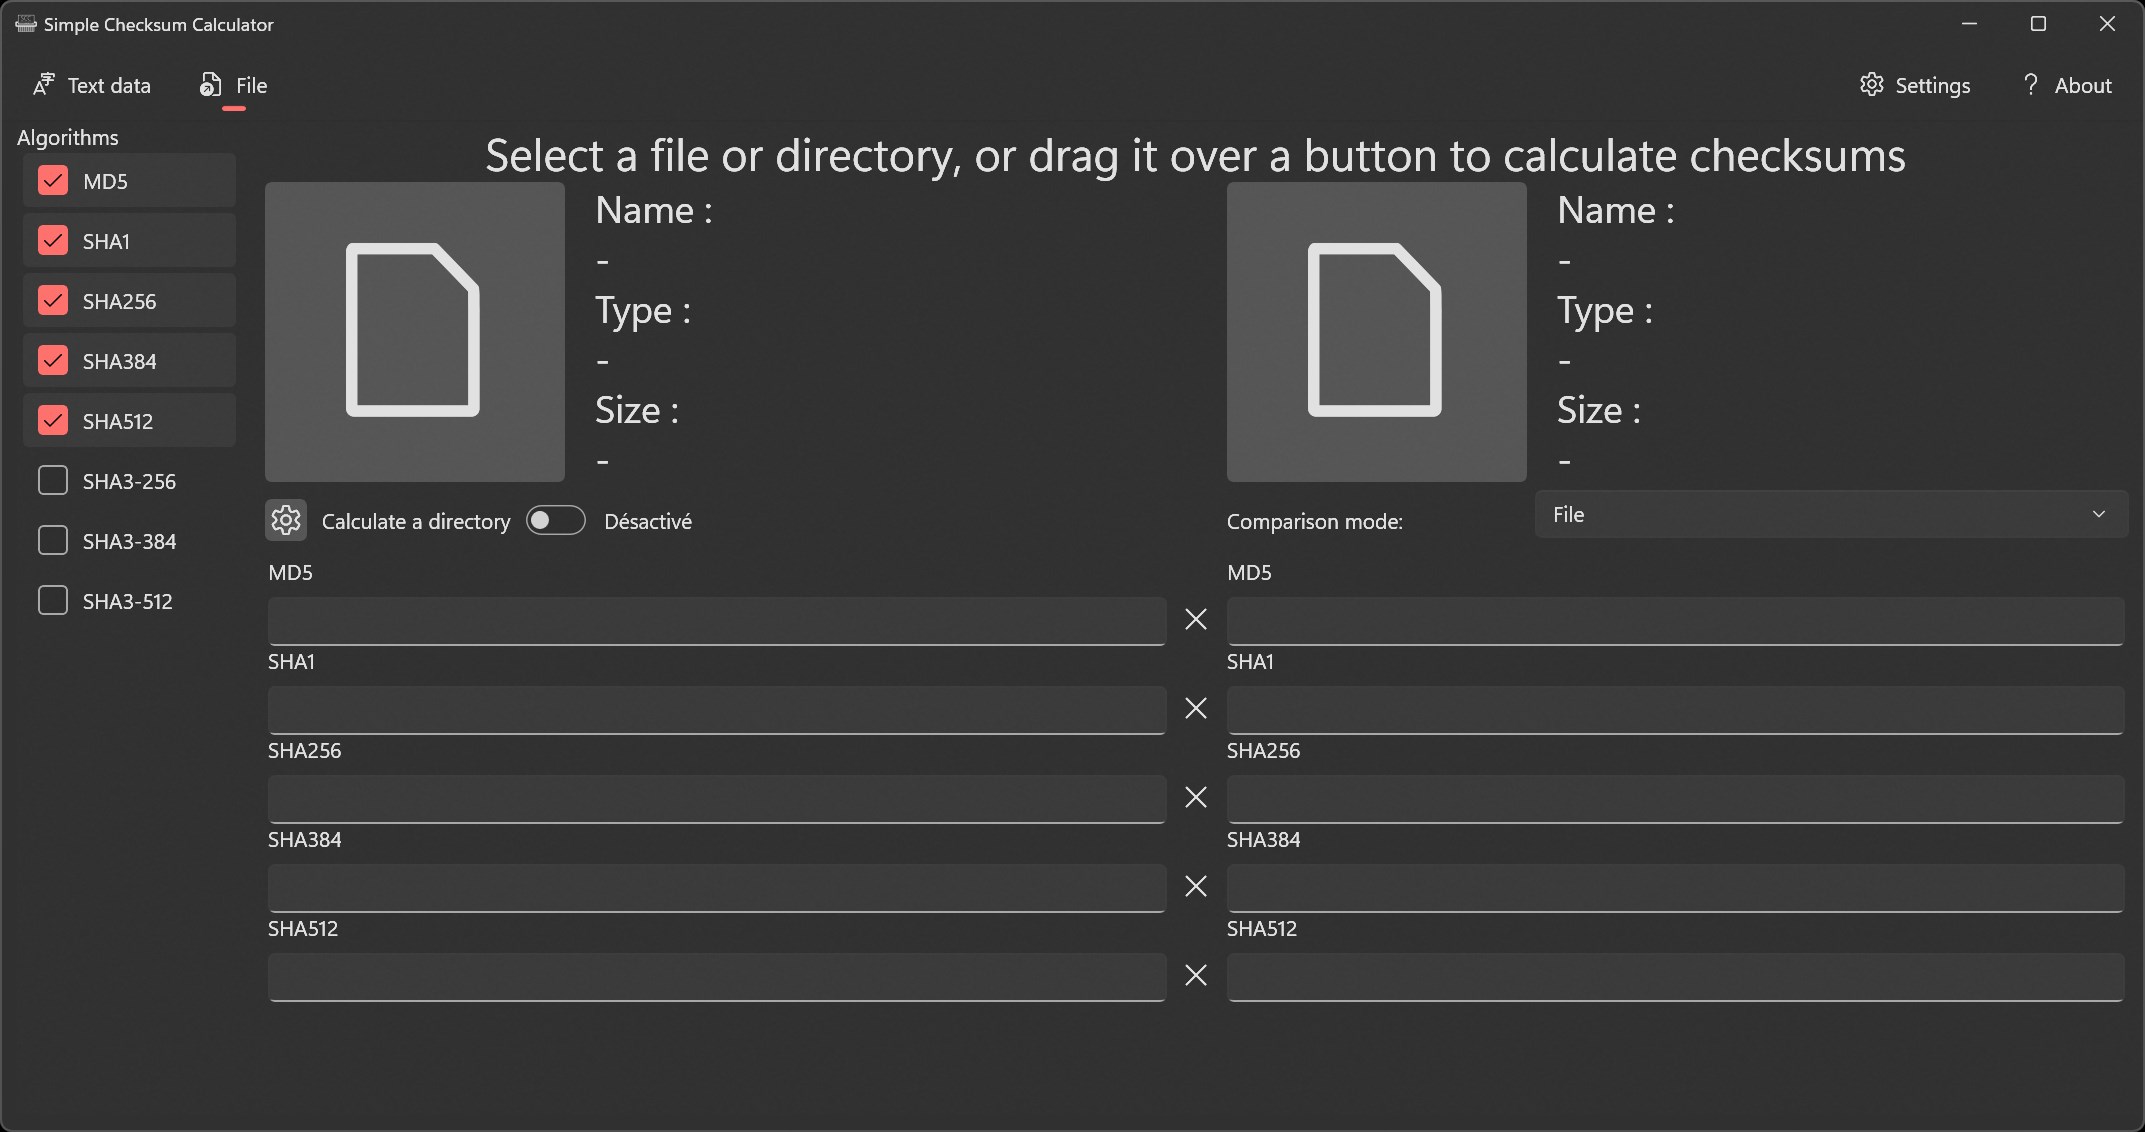Click the left SHA1 checksum field
This screenshot has height=1132, width=2145.
coord(717,710)
